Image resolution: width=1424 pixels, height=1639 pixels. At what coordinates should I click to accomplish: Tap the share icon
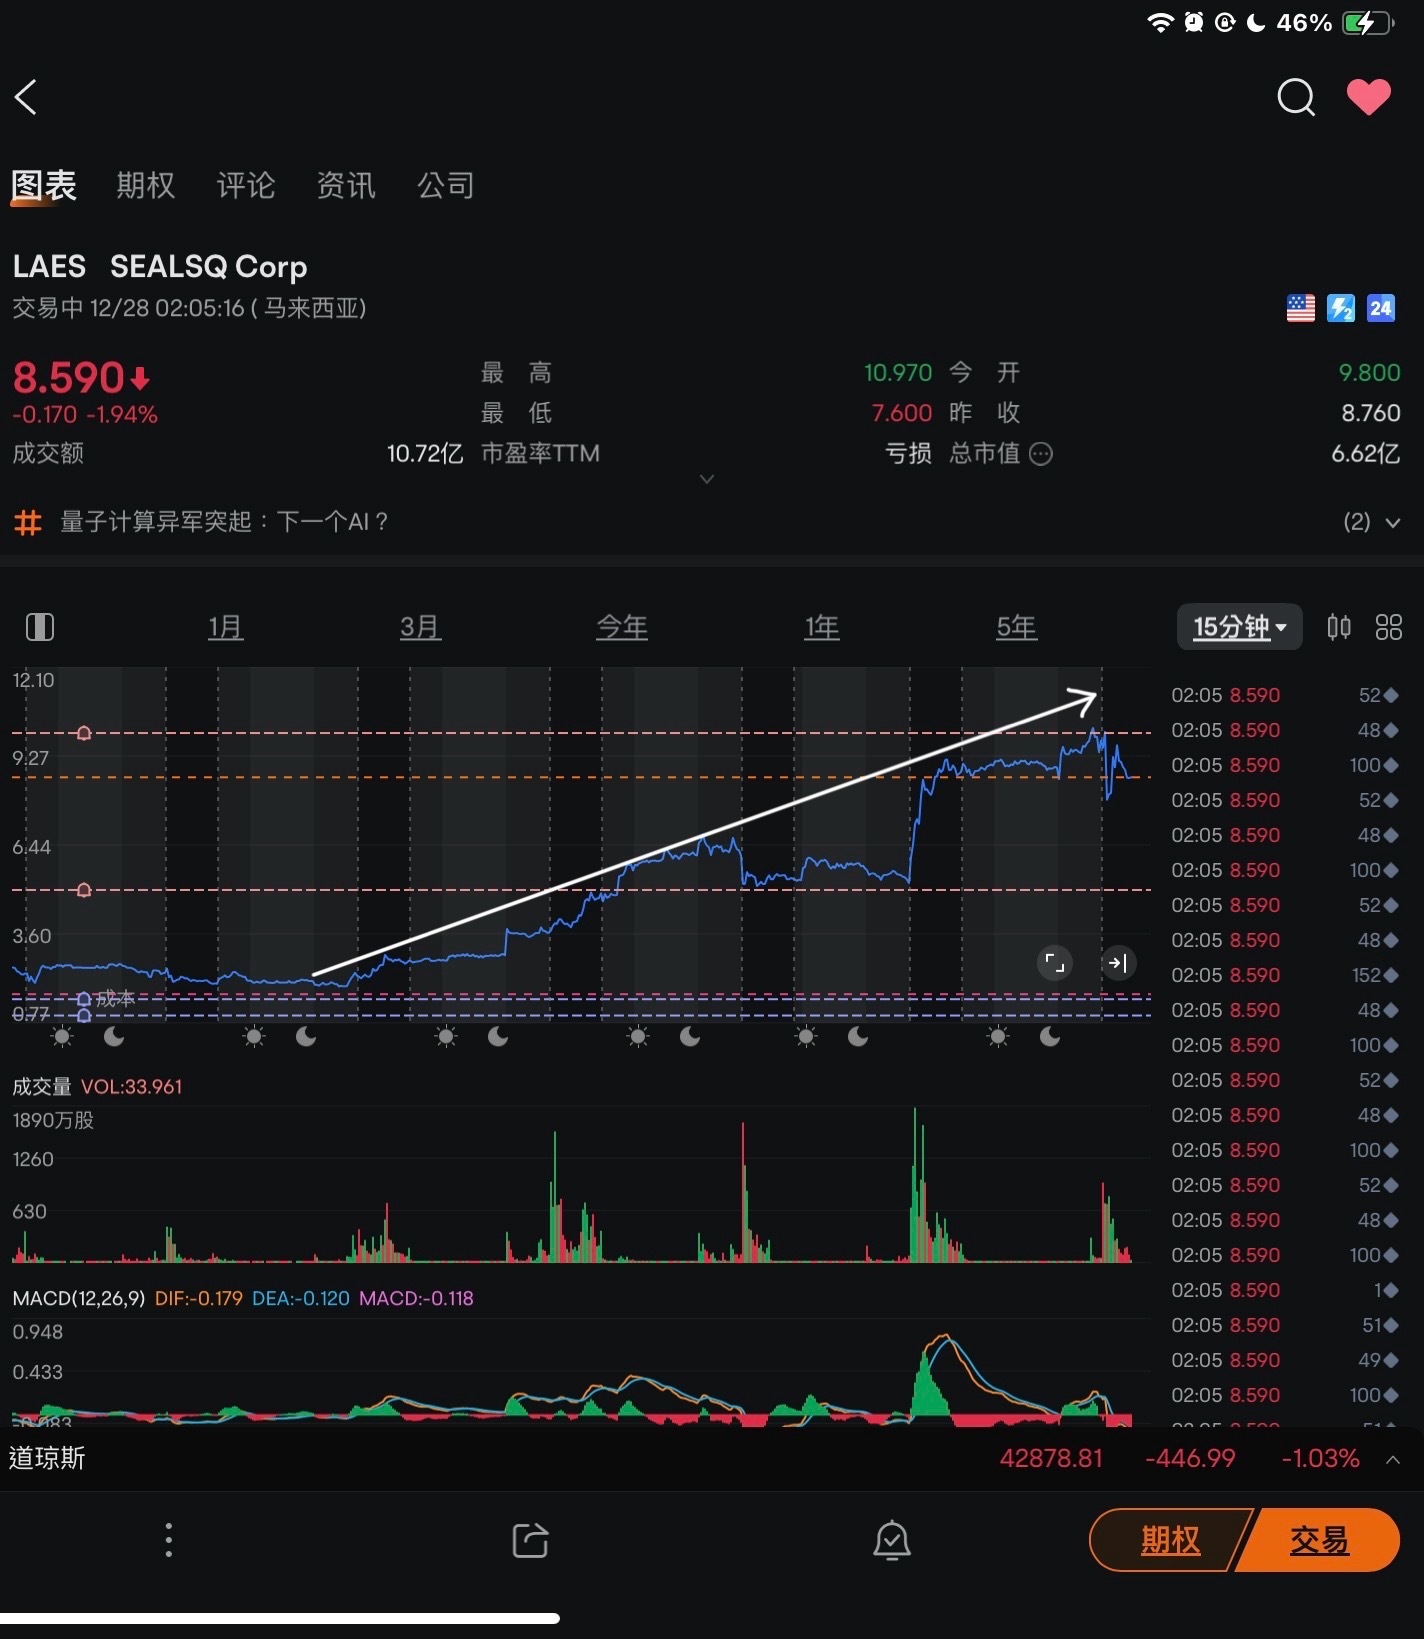(x=530, y=1540)
